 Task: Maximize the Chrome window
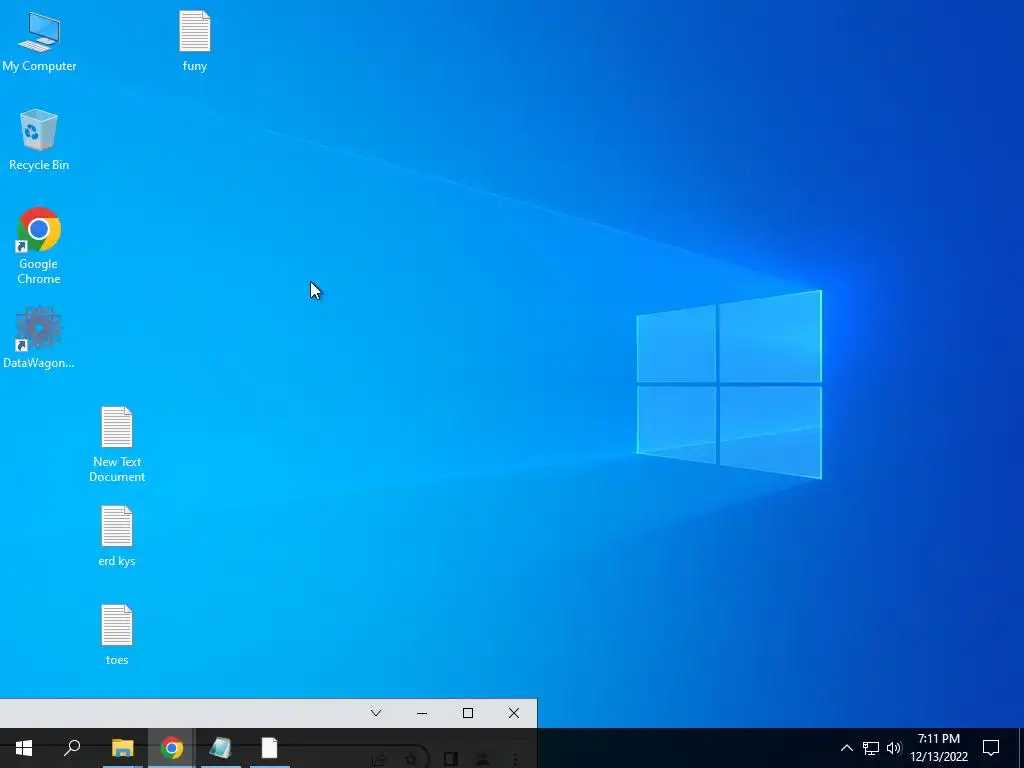pyautogui.click(x=468, y=713)
